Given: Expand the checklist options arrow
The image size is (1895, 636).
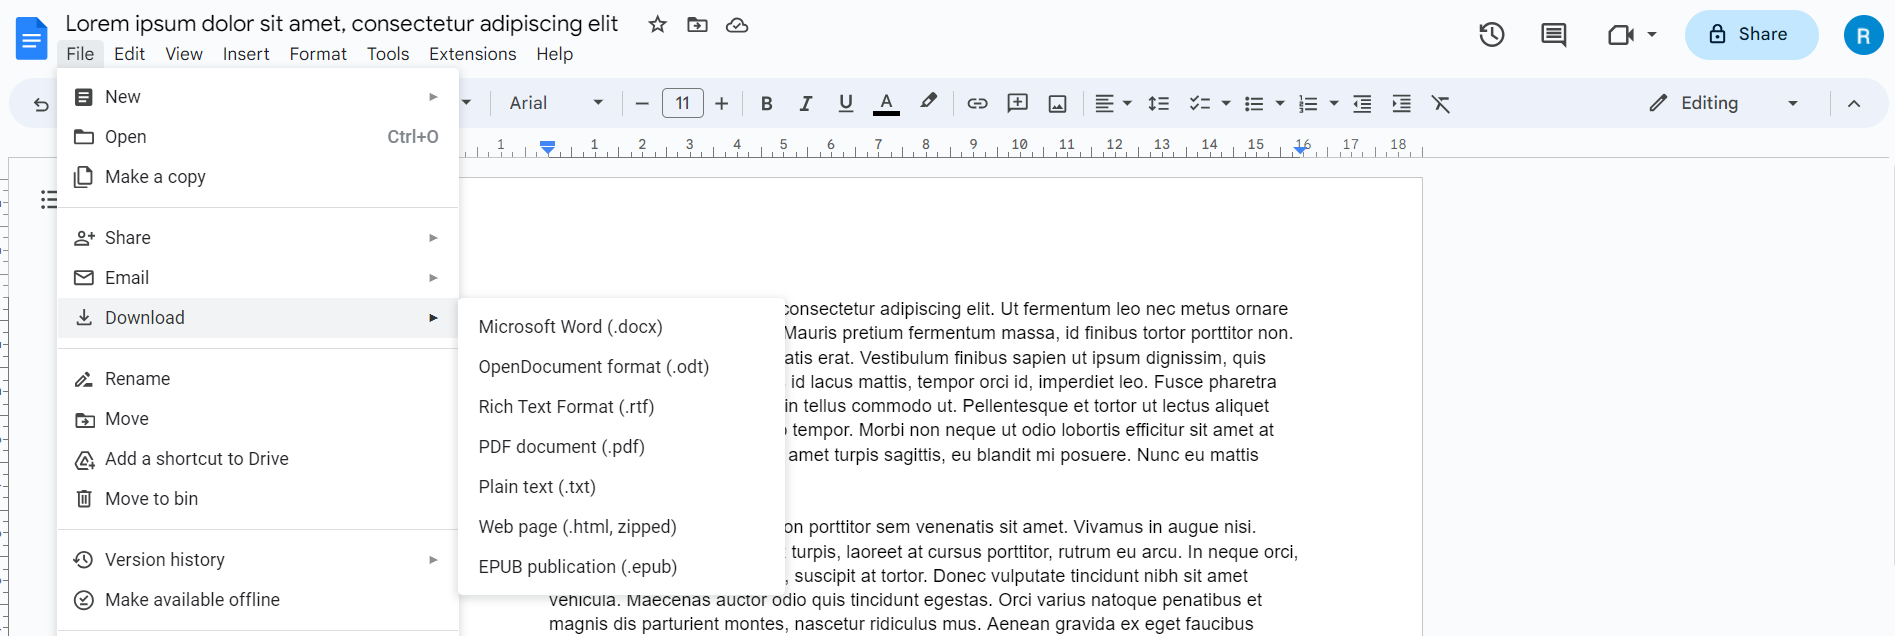Looking at the screenshot, I should pyautogui.click(x=1226, y=104).
